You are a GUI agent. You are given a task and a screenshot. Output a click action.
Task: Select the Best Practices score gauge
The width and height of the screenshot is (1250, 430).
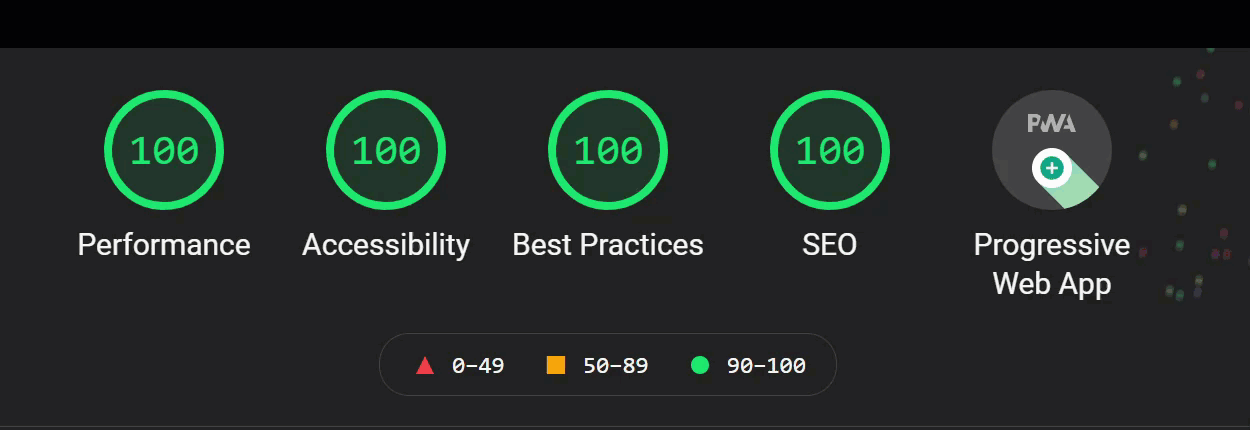(x=608, y=150)
